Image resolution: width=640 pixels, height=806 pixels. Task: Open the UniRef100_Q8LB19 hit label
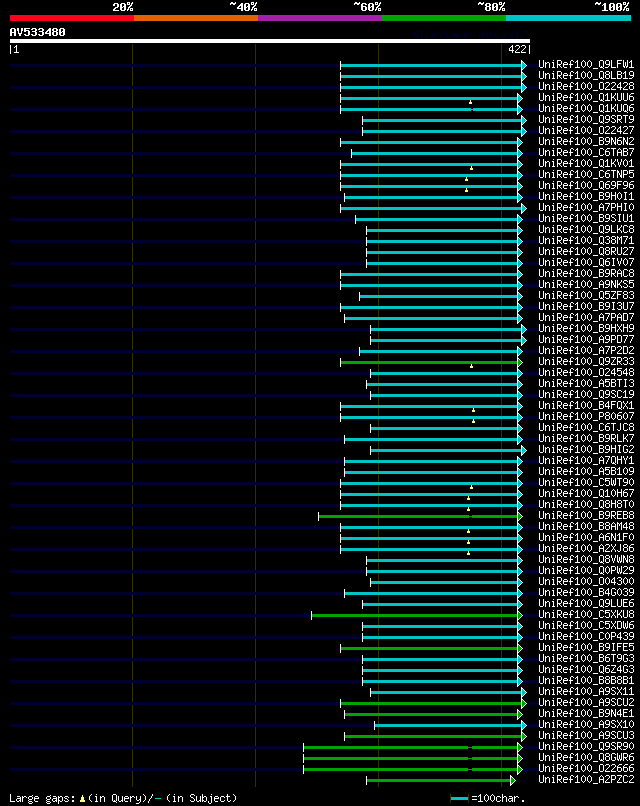[586, 76]
